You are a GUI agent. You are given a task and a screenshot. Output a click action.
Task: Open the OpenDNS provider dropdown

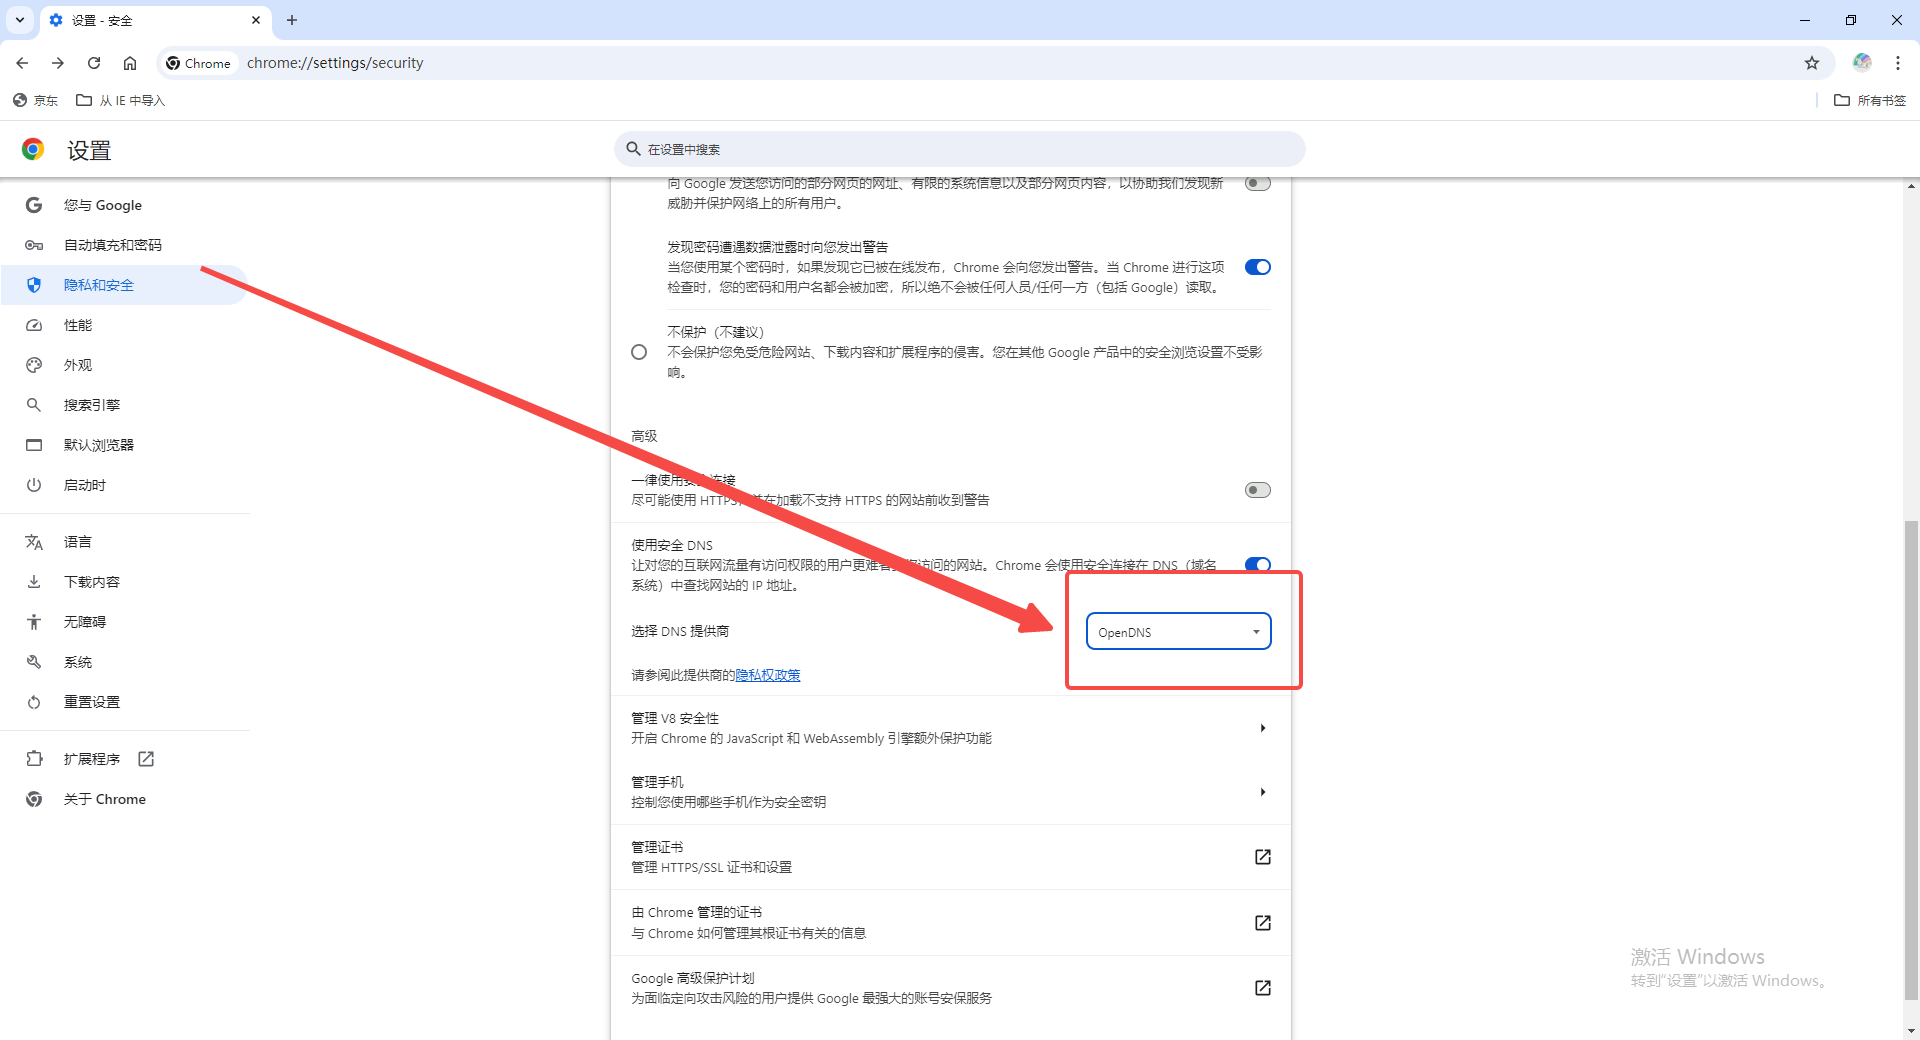point(1179,632)
